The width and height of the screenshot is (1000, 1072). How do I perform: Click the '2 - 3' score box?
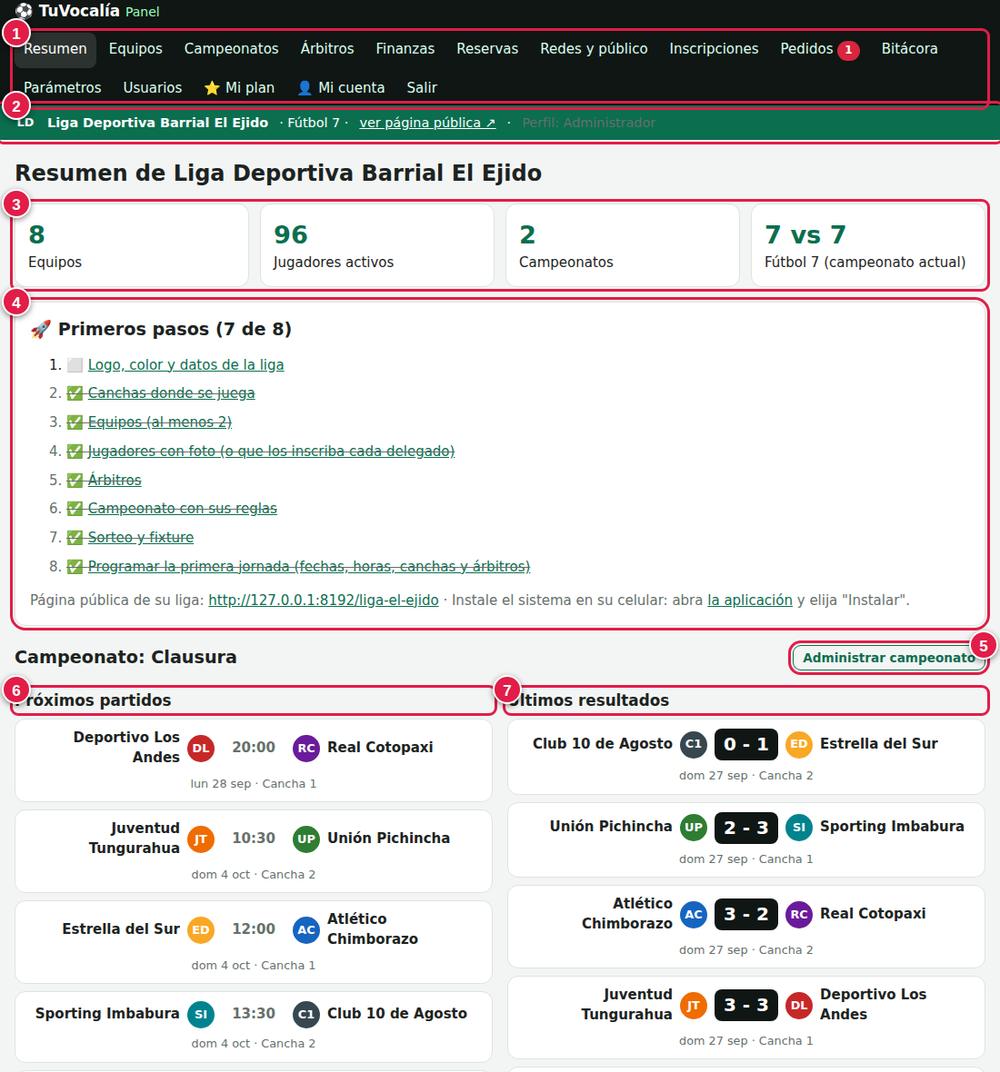coord(746,827)
